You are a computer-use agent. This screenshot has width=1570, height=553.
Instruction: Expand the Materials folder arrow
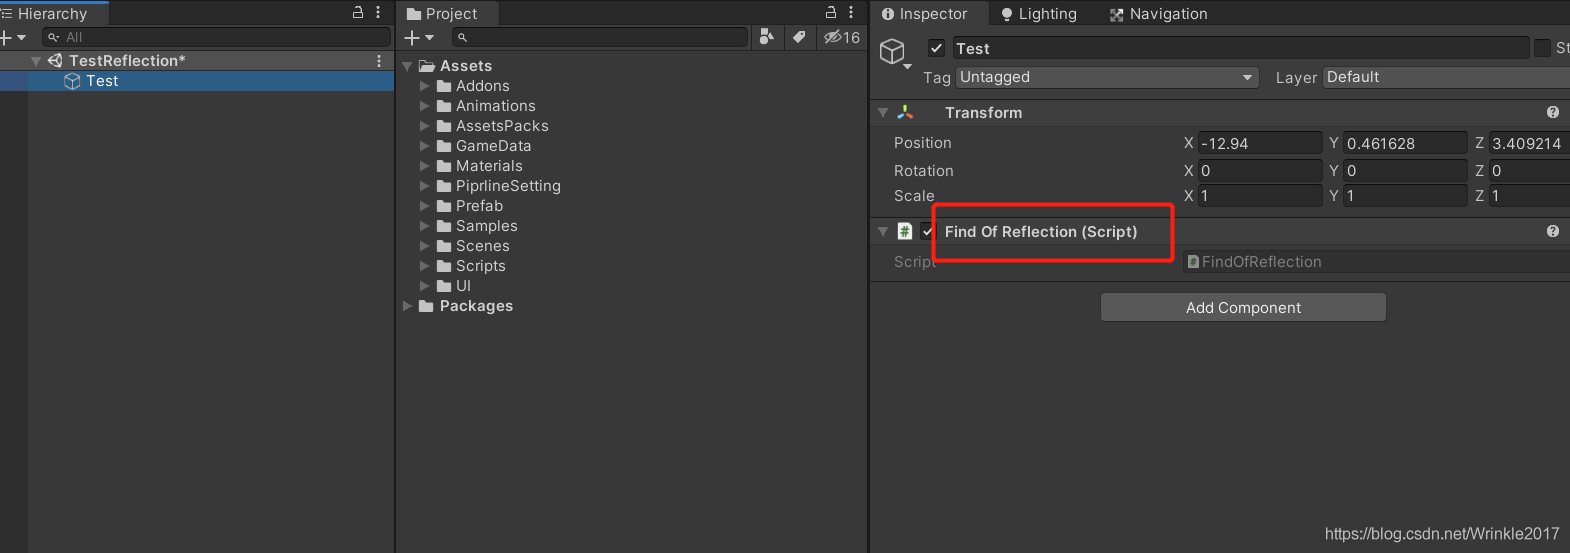click(x=425, y=166)
